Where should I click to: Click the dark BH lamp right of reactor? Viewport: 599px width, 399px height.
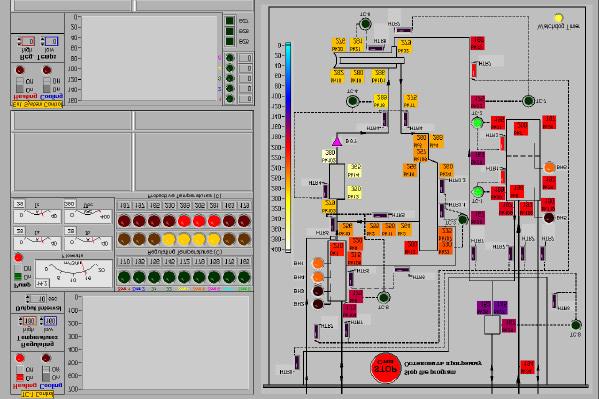[x=549, y=217]
